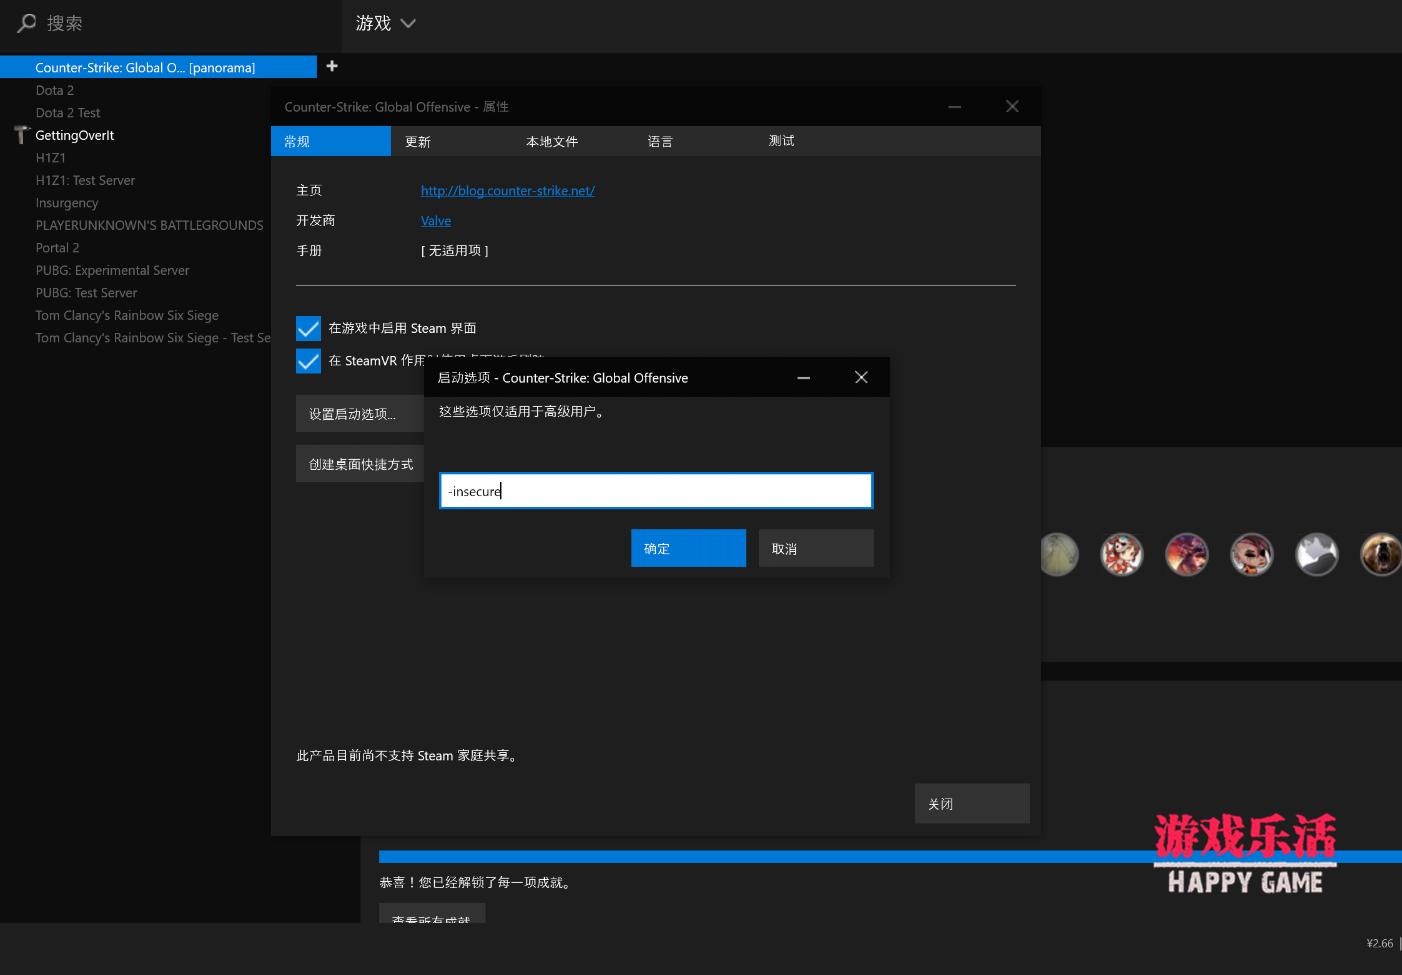Open the 游戏 dropdown menu
1402x975 pixels.
pyautogui.click(x=385, y=22)
